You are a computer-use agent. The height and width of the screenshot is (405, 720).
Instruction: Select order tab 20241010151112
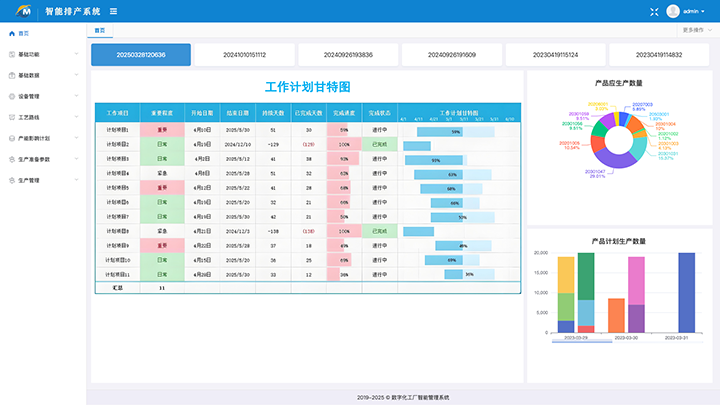pyautogui.click(x=245, y=55)
